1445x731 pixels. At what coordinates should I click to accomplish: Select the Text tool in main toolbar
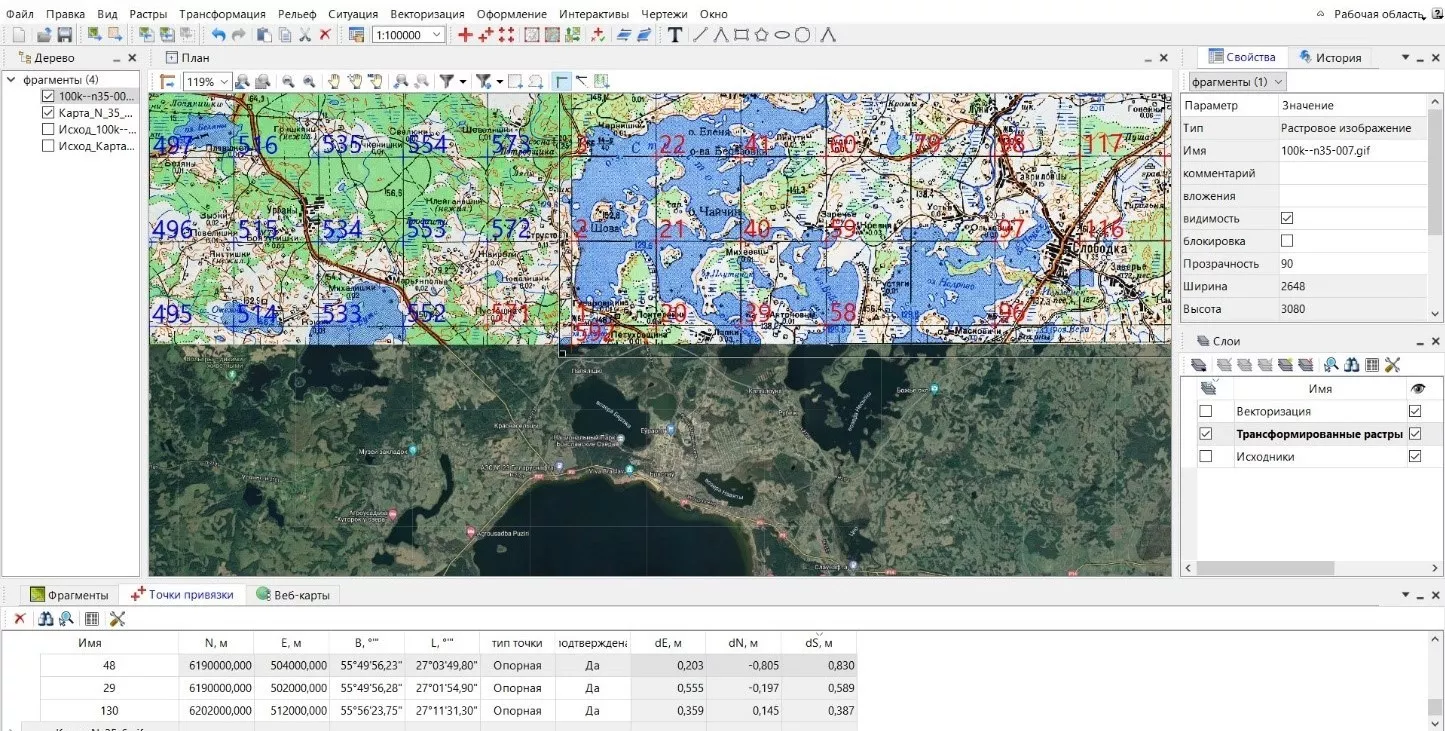(x=675, y=35)
